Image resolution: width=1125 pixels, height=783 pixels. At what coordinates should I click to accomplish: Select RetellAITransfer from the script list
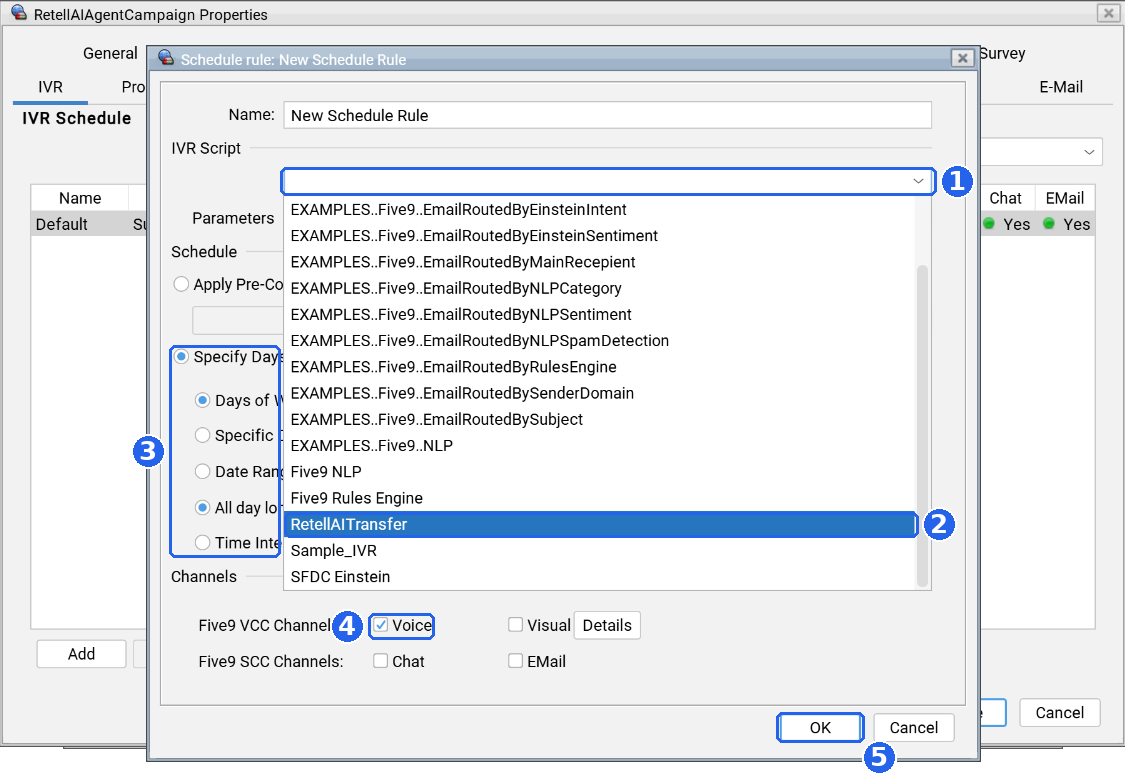coord(600,525)
